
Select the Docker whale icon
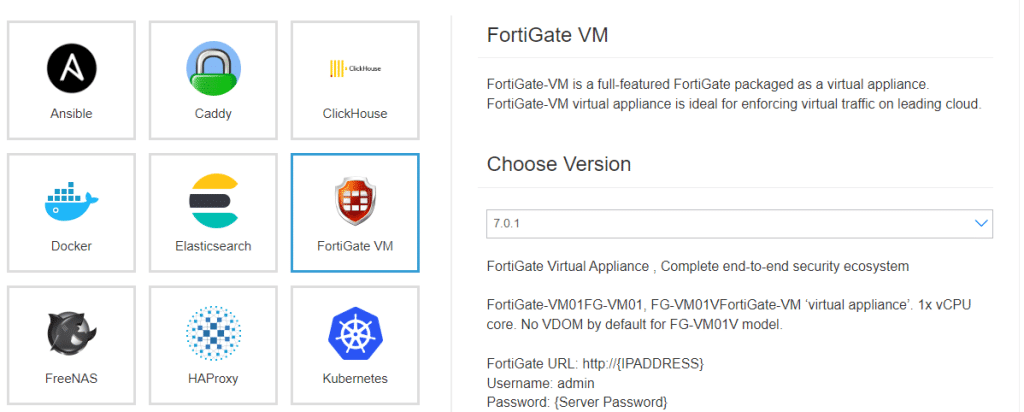tap(71, 201)
